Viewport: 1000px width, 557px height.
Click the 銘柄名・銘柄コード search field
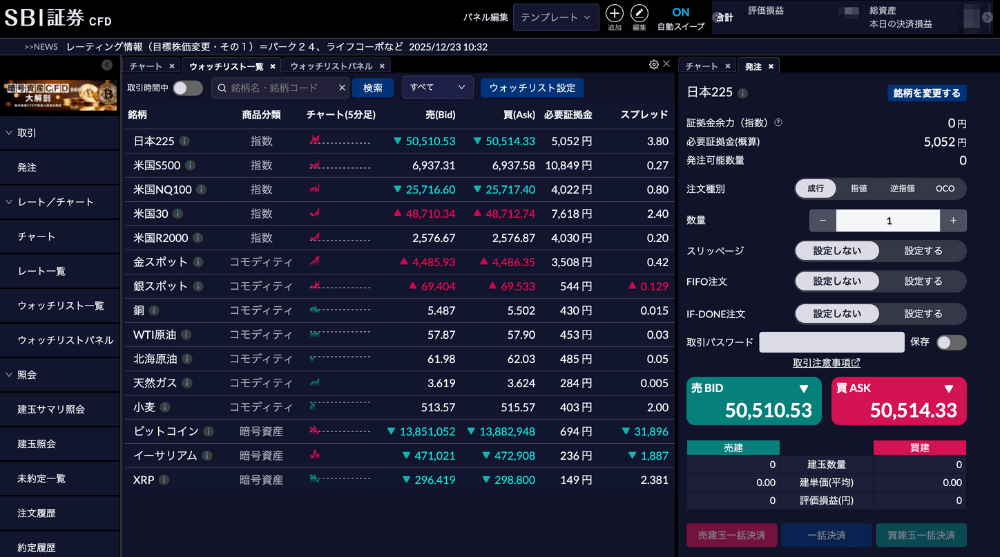click(280, 88)
